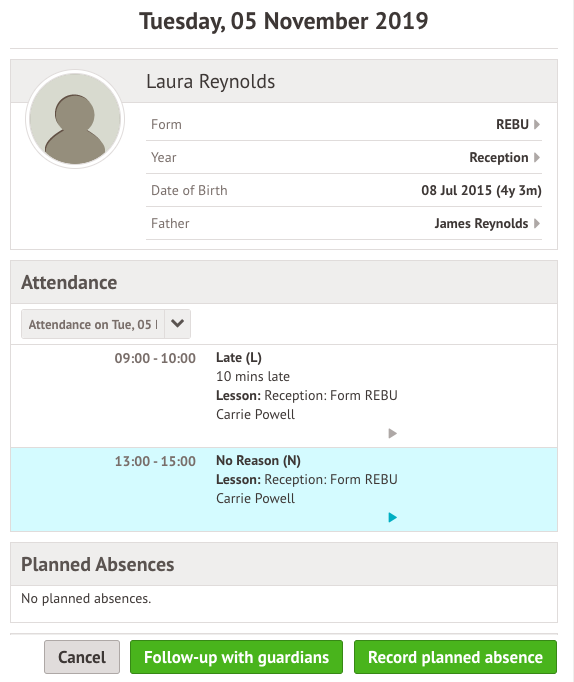Viewport: 574px width, 682px height.
Task: Open James Reynolds arrow icon
Action: (537, 224)
